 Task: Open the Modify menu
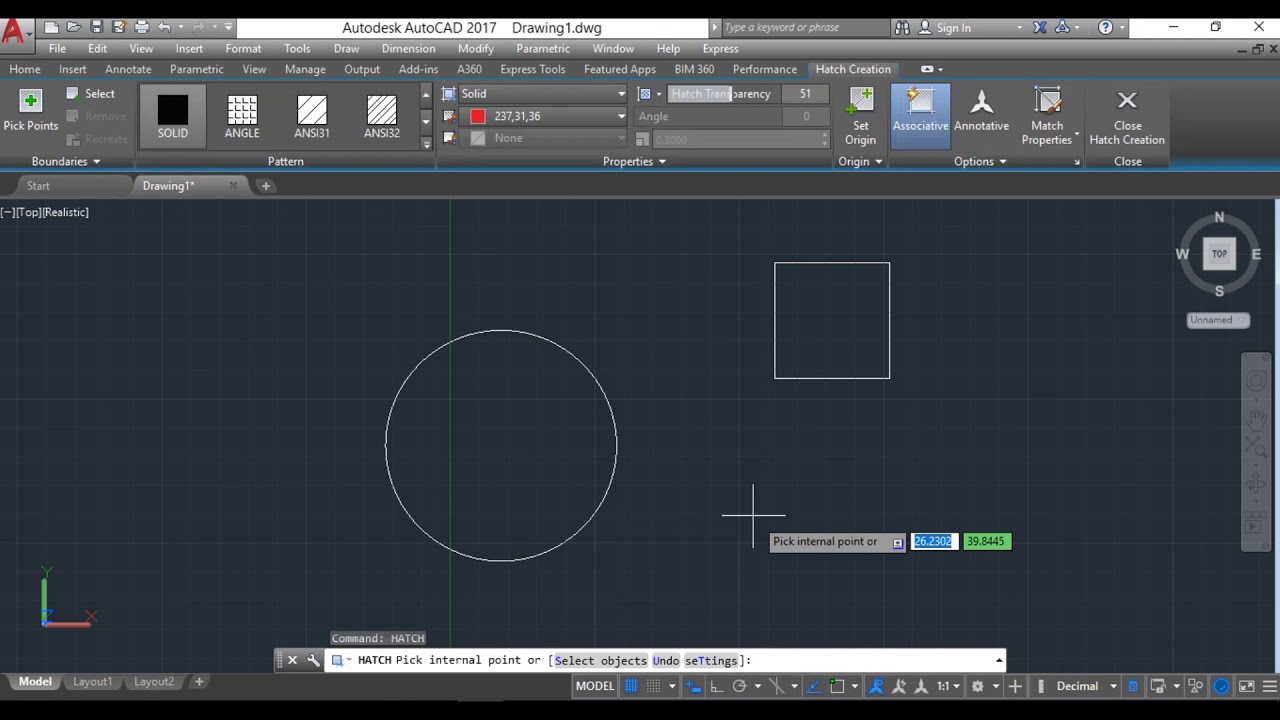point(476,48)
